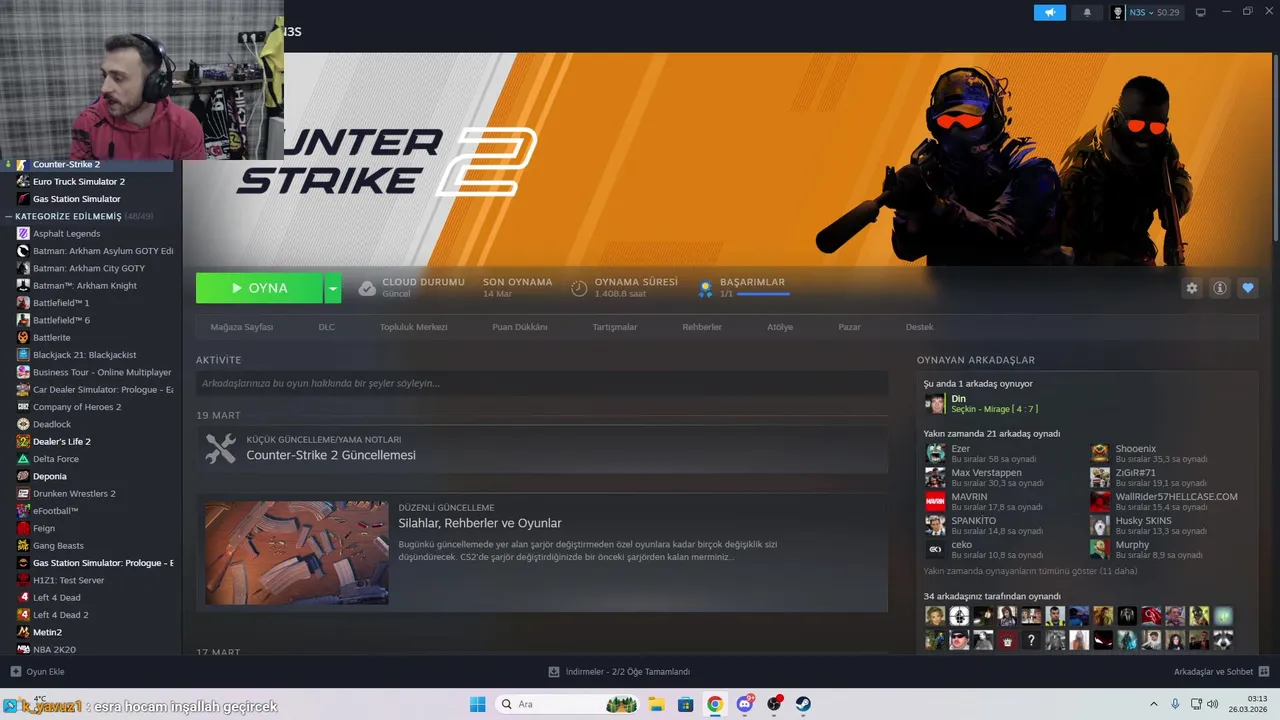Open the DLC tab
The height and width of the screenshot is (720, 1280).
pos(326,327)
